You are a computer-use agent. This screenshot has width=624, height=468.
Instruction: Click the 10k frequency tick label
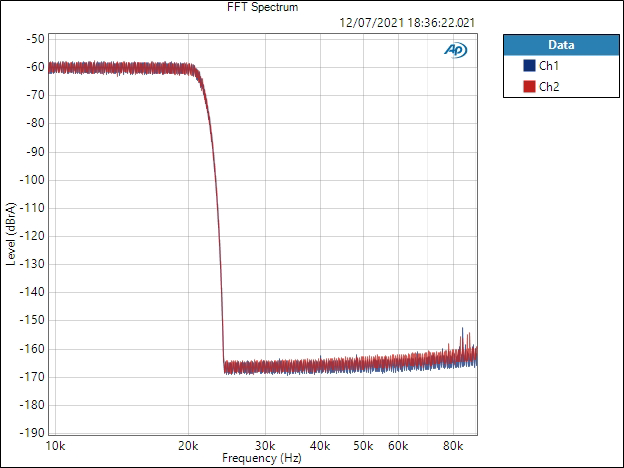(55, 446)
